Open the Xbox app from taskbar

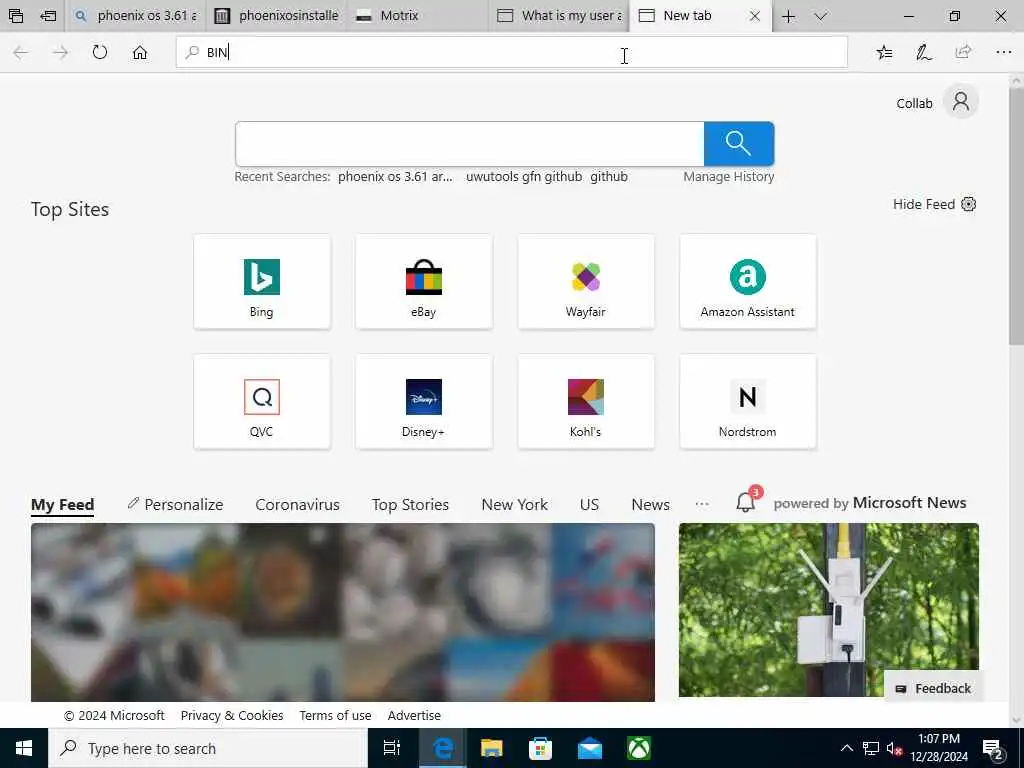click(639, 748)
